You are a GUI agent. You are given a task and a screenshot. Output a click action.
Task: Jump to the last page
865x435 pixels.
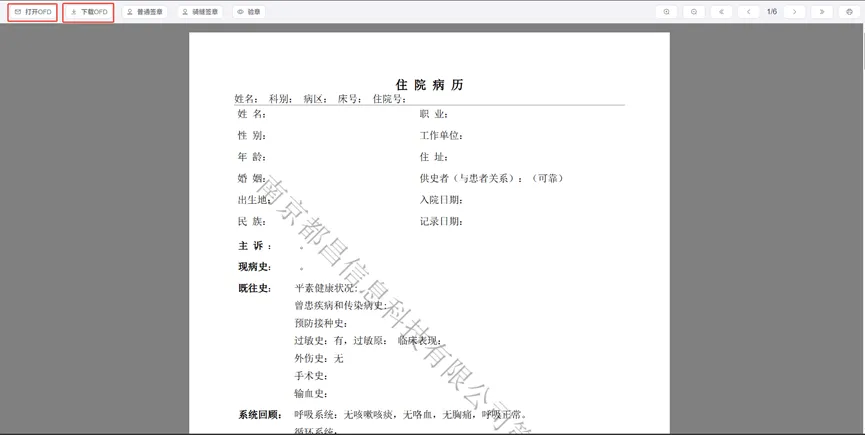(822, 12)
